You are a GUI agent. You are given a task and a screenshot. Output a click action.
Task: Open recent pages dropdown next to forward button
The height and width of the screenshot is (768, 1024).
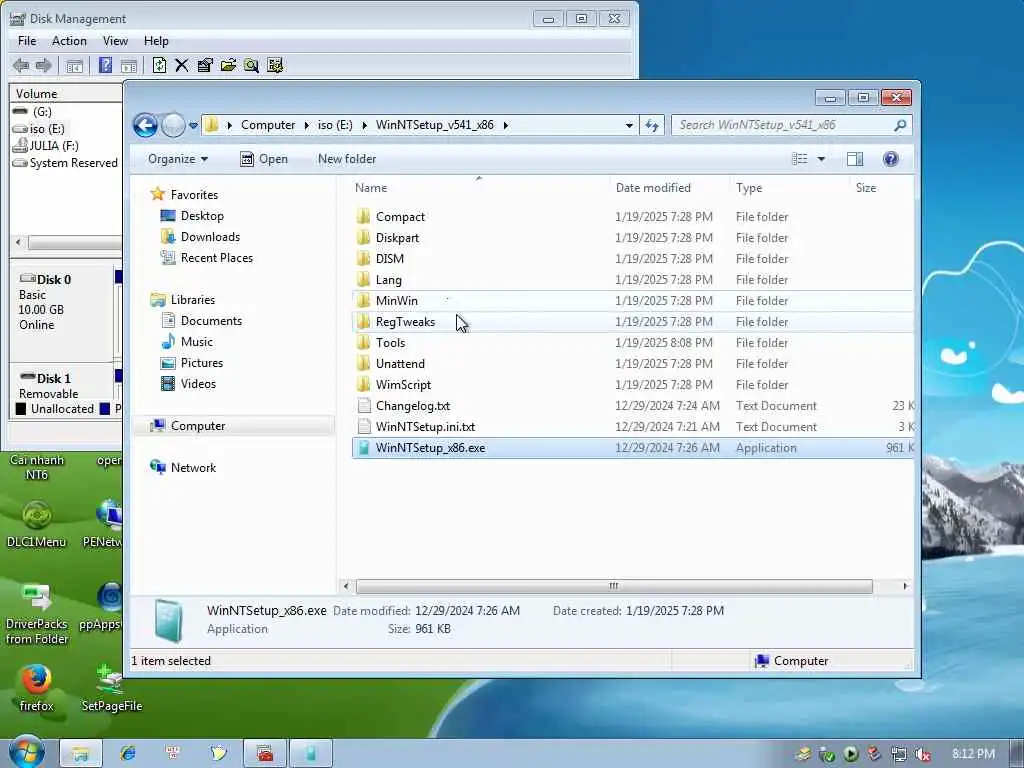[193, 125]
